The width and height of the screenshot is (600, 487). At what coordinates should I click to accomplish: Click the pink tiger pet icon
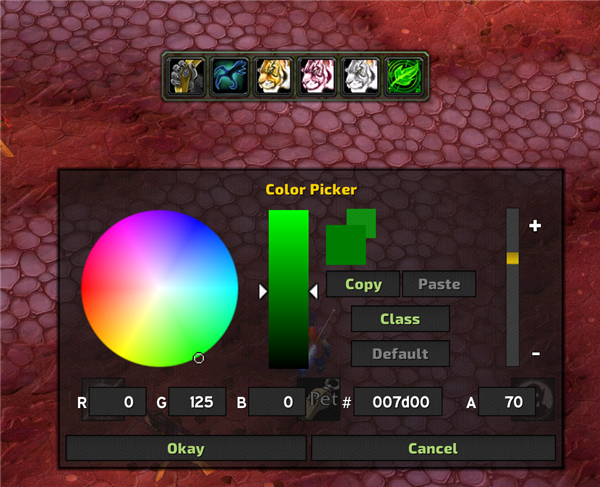[x=317, y=76]
